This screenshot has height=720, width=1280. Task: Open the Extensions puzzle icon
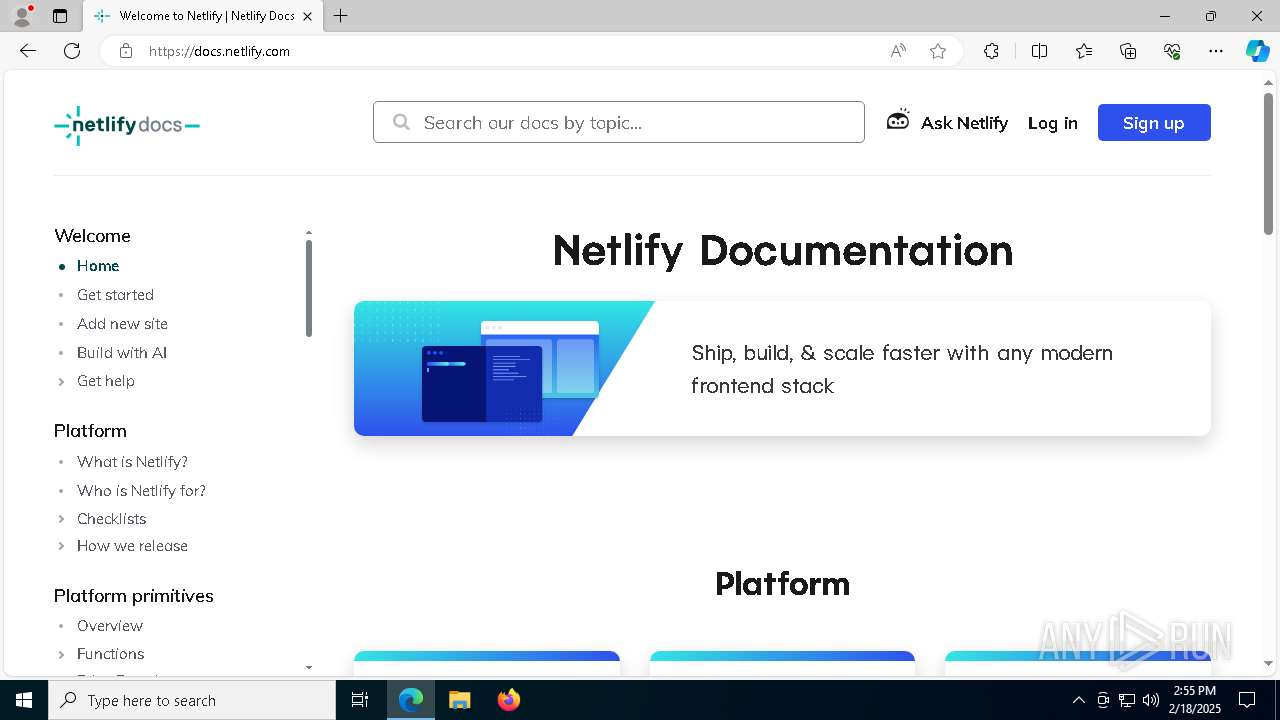click(991, 51)
